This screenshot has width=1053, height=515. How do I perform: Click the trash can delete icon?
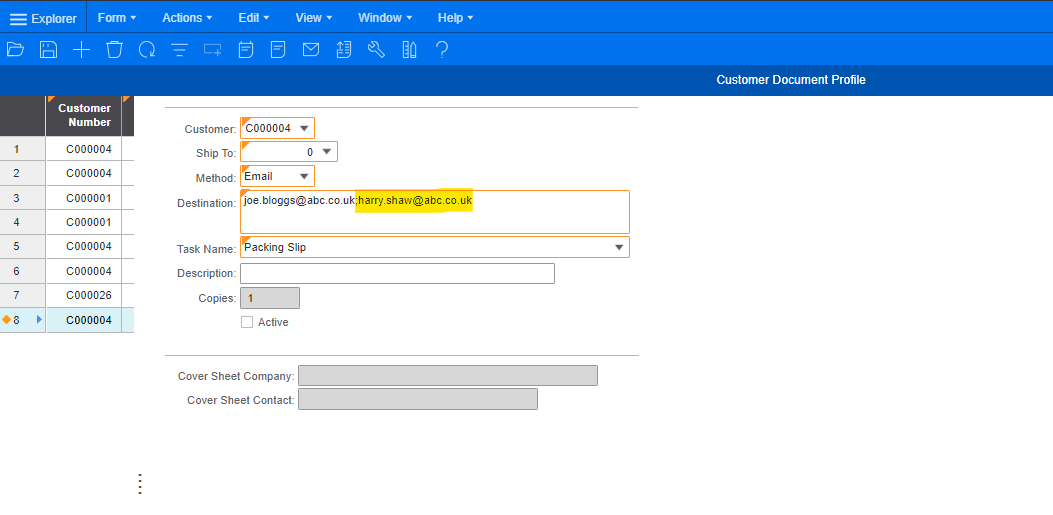click(x=114, y=49)
